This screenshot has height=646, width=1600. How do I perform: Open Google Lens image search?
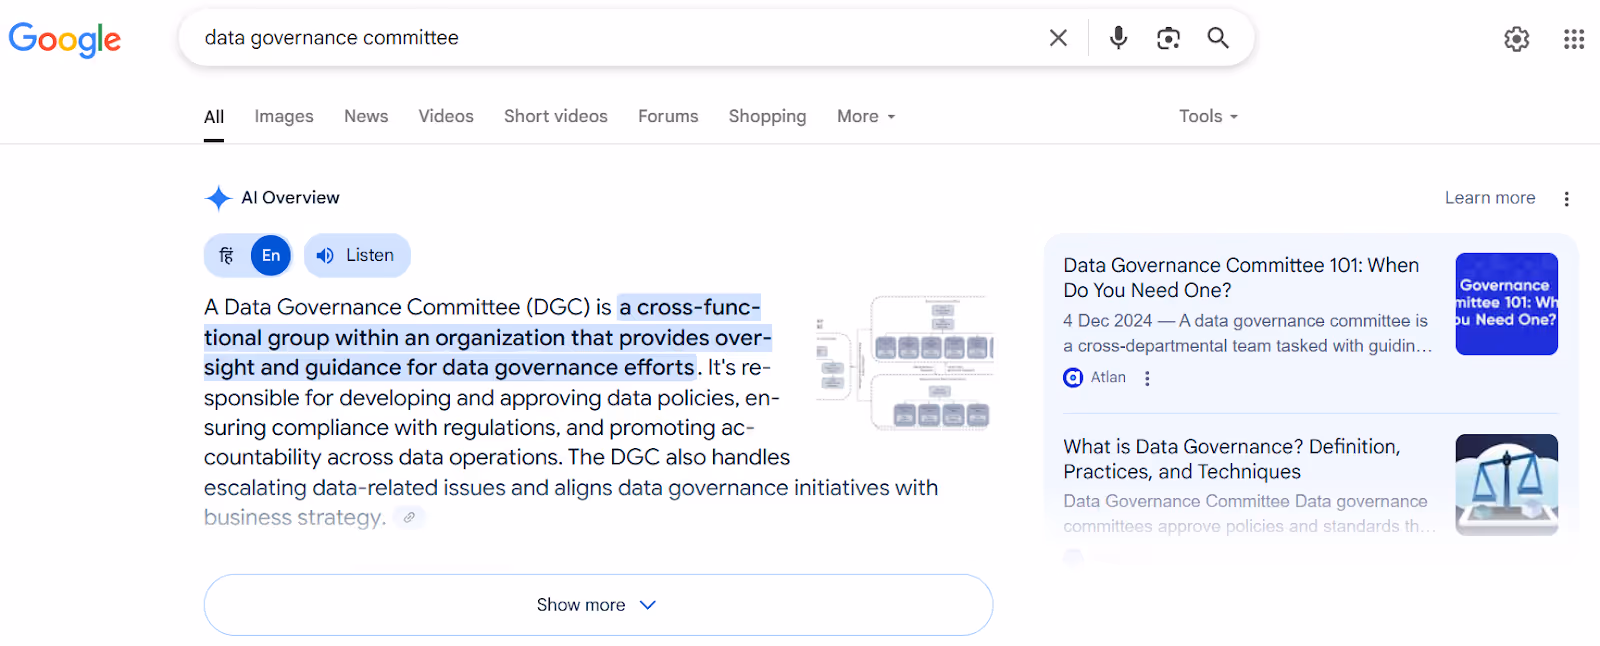click(1168, 38)
